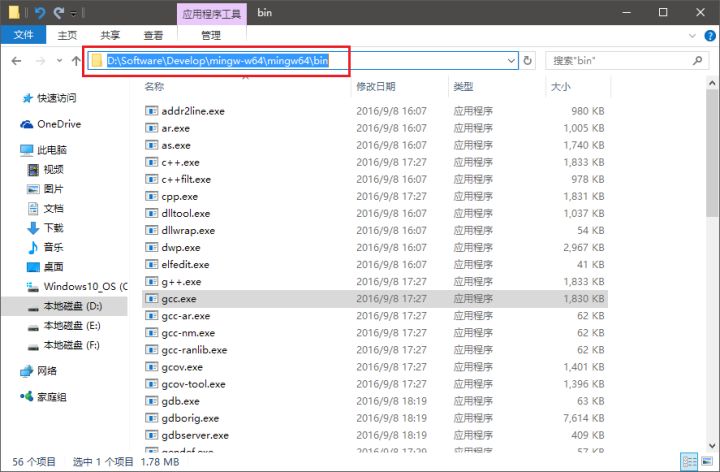720x472 pixels.
Task: Select the dwp.exe file icon
Action: 152,247
